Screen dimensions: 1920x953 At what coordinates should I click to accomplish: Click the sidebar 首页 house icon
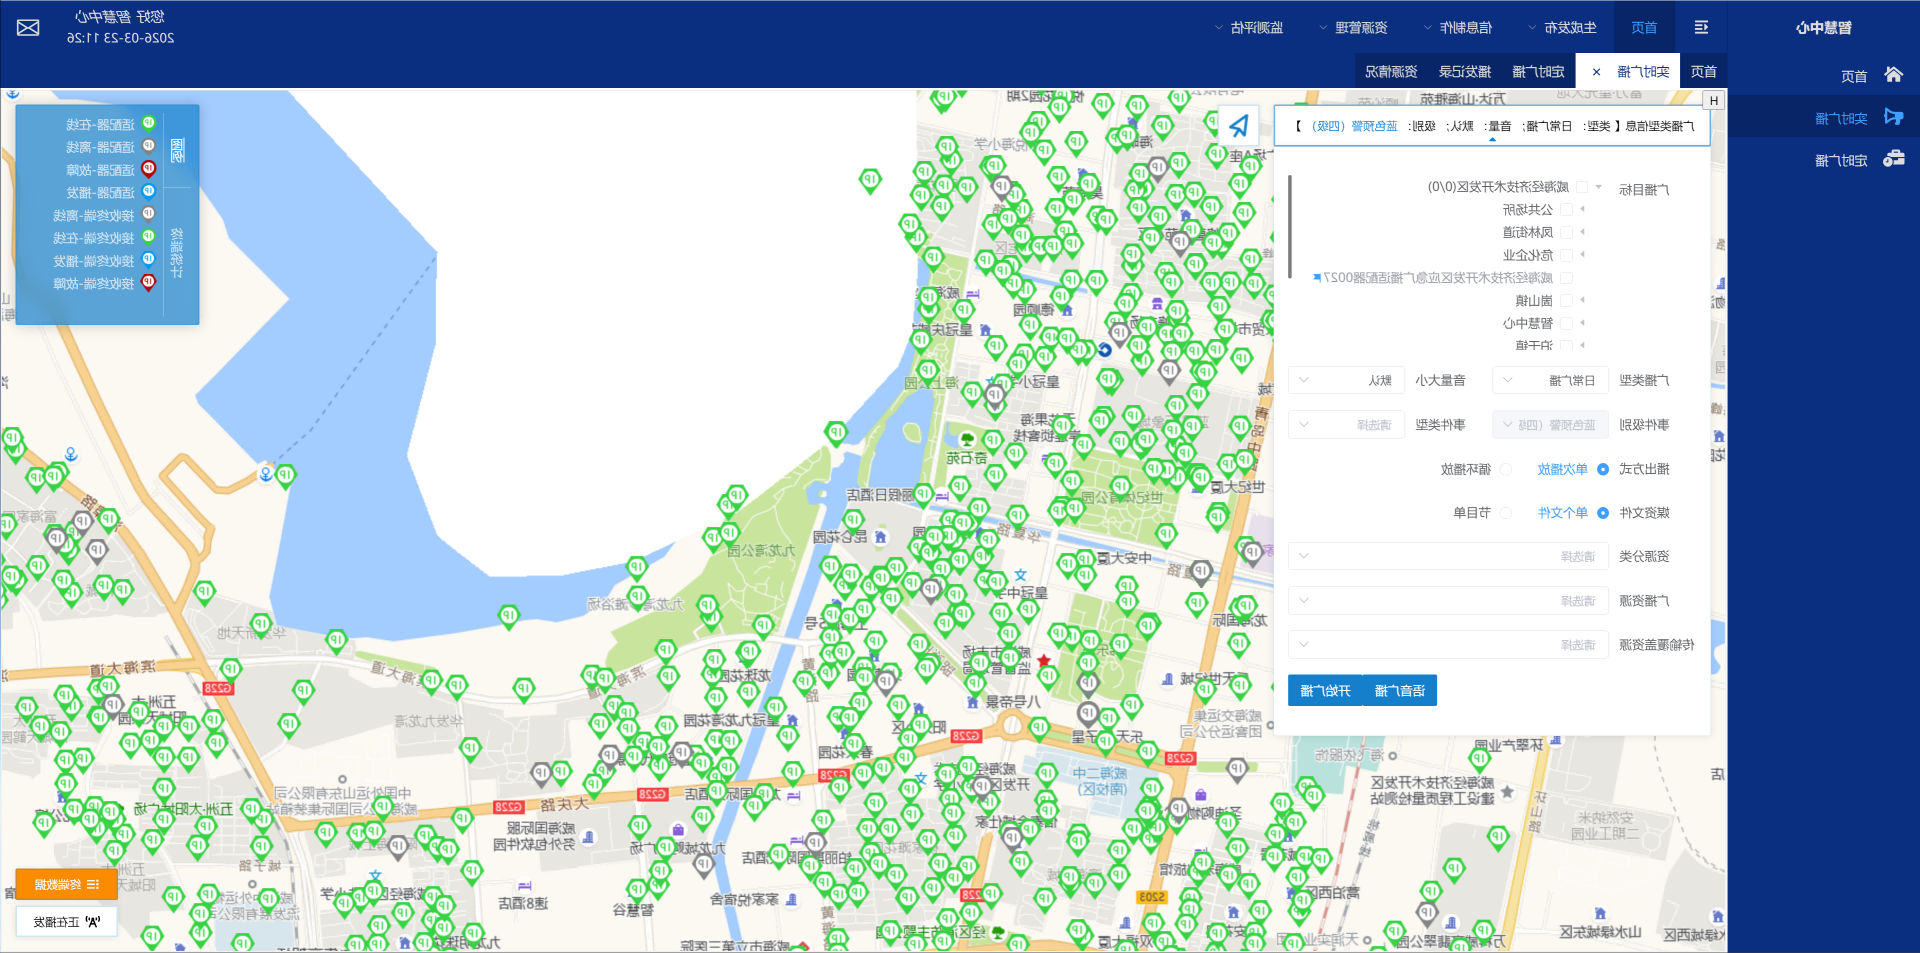1893,75
